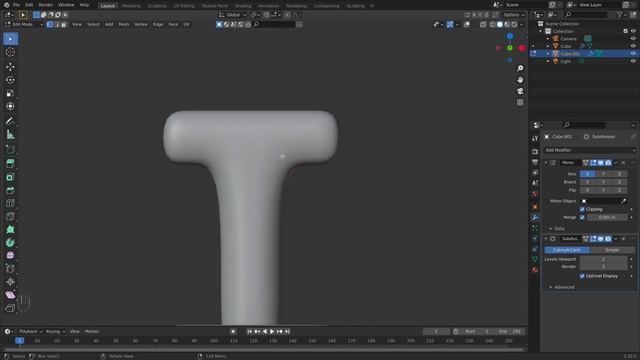The height and width of the screenshot is (360, 640).
Task: Switch to face select mode
Action: tap(64, 24)
